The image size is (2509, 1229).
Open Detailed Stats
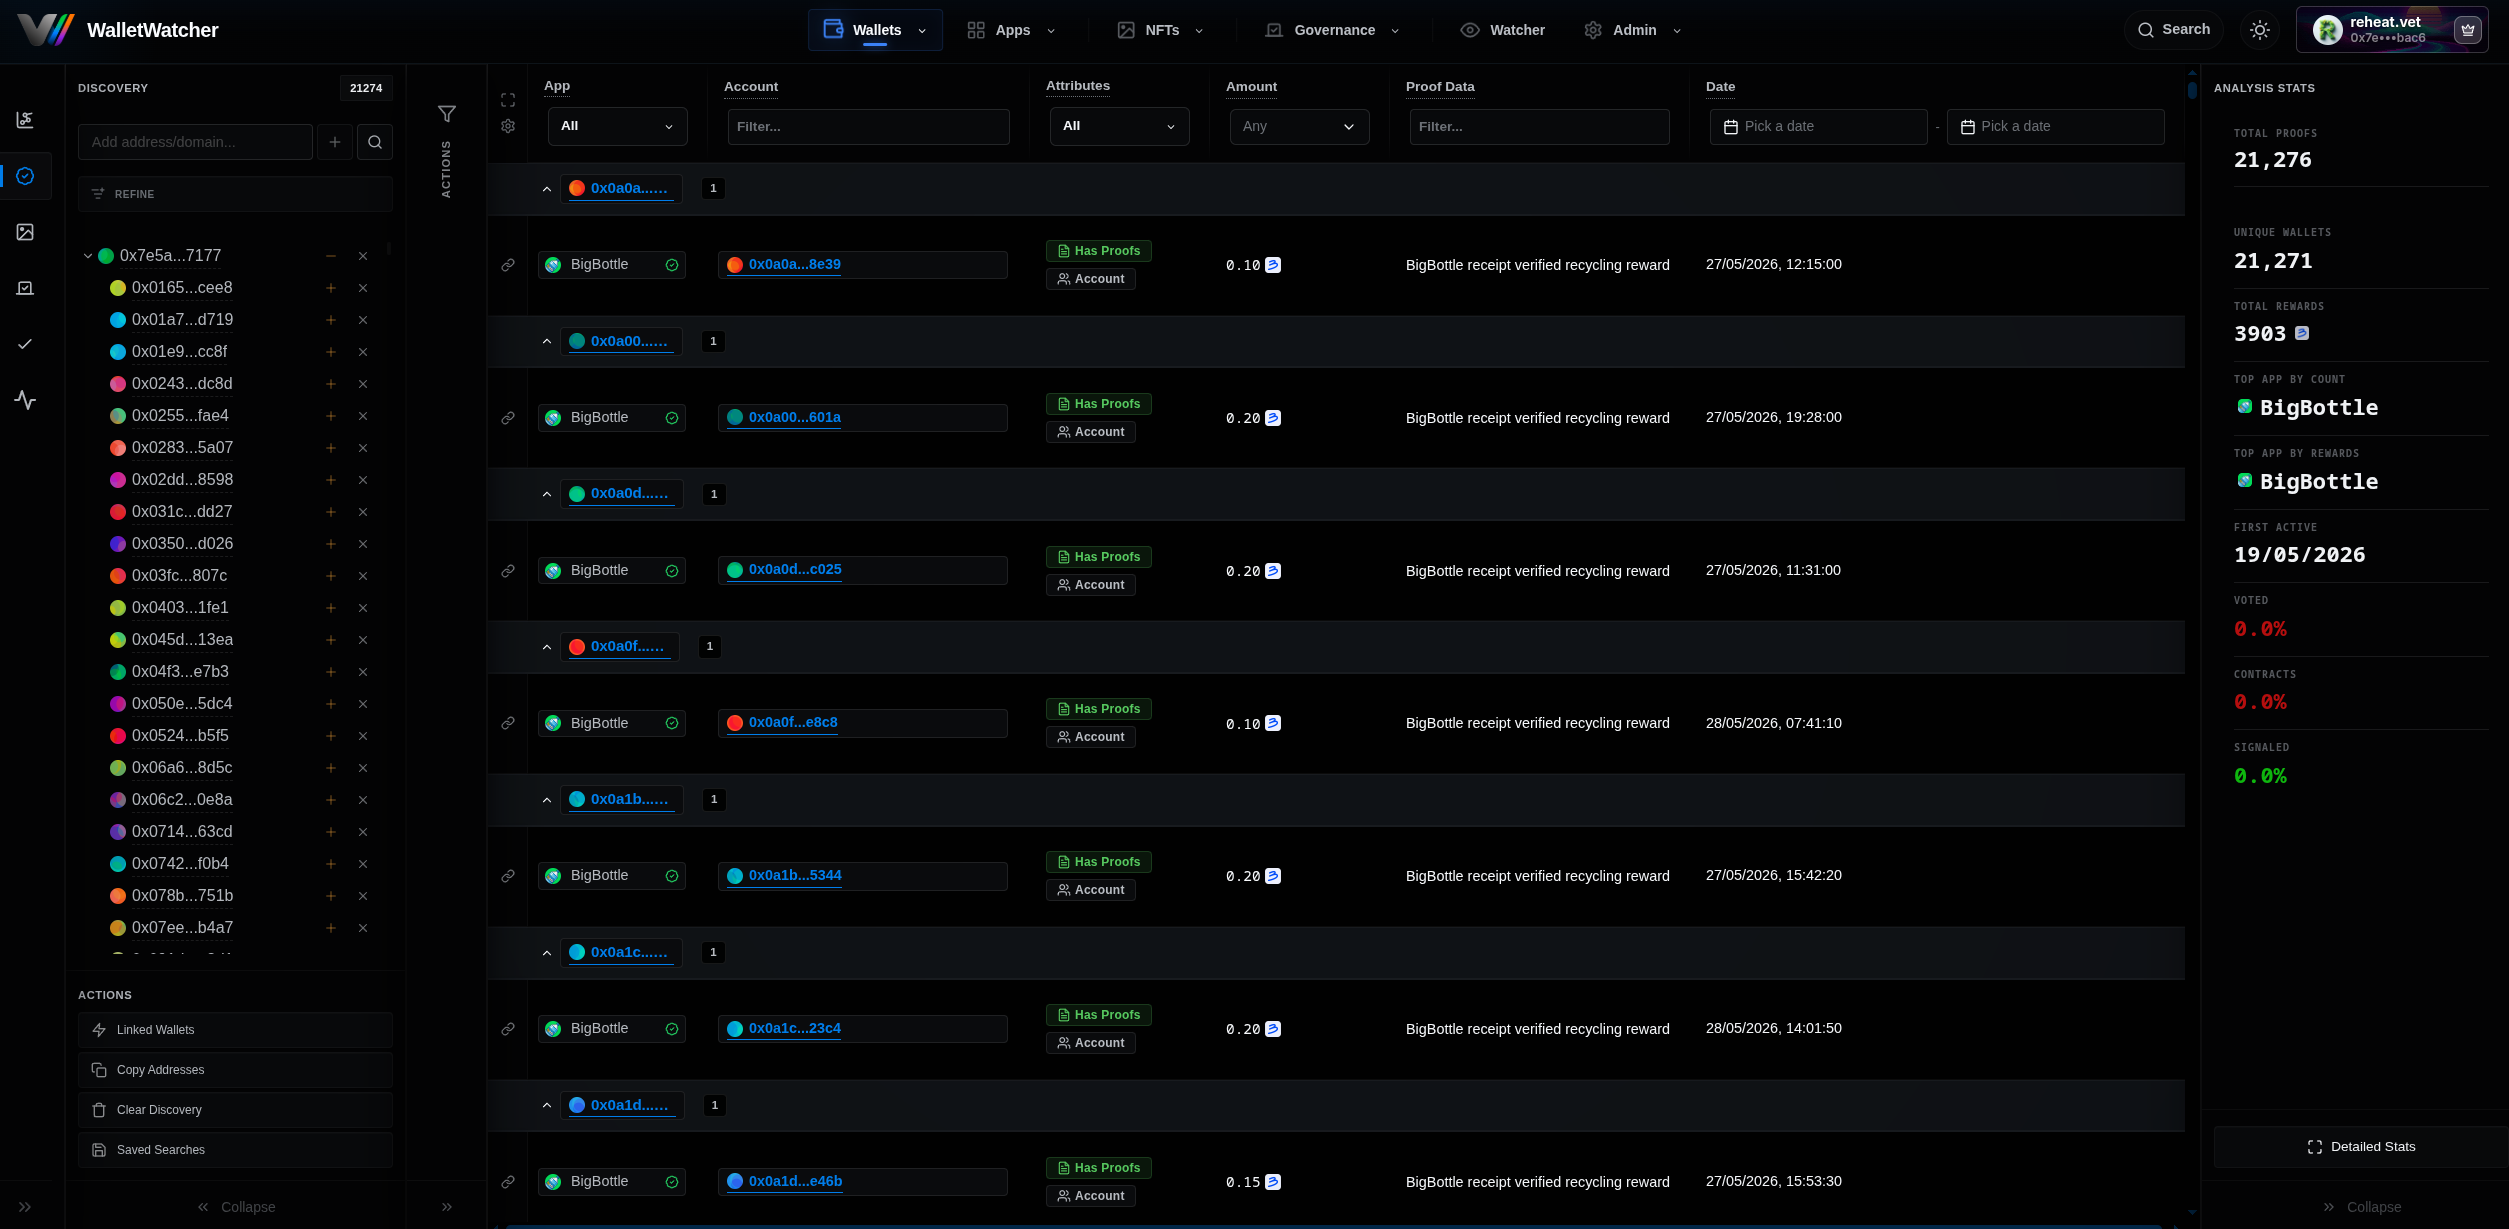tap(2361, 1147)
